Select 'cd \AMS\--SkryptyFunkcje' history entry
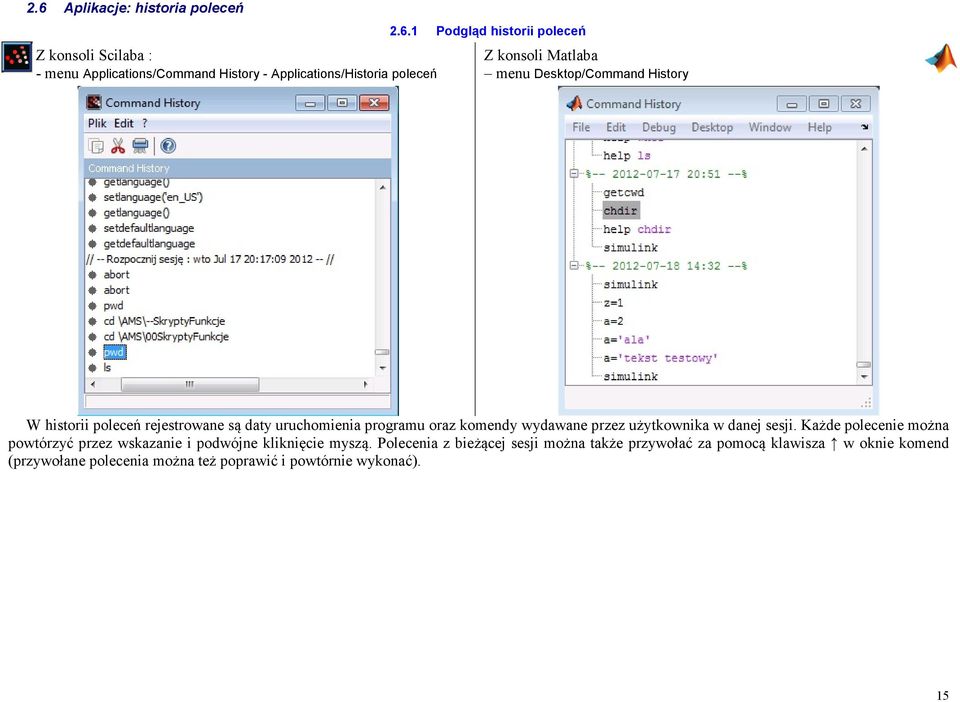The width and height of the screenshot is (960, 702). 164,321
